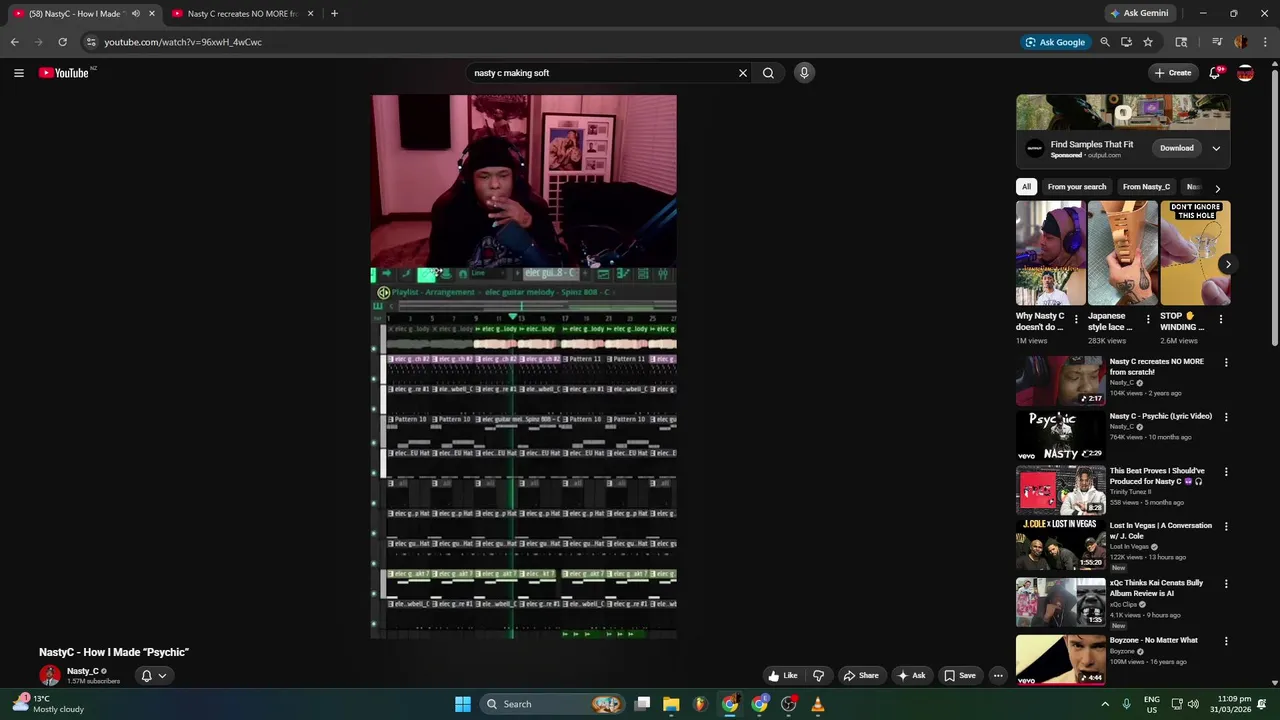The image size is (1280, 720).
Task: Click Ask Gemini in the title bar
Action: [x=1139, y=14]
